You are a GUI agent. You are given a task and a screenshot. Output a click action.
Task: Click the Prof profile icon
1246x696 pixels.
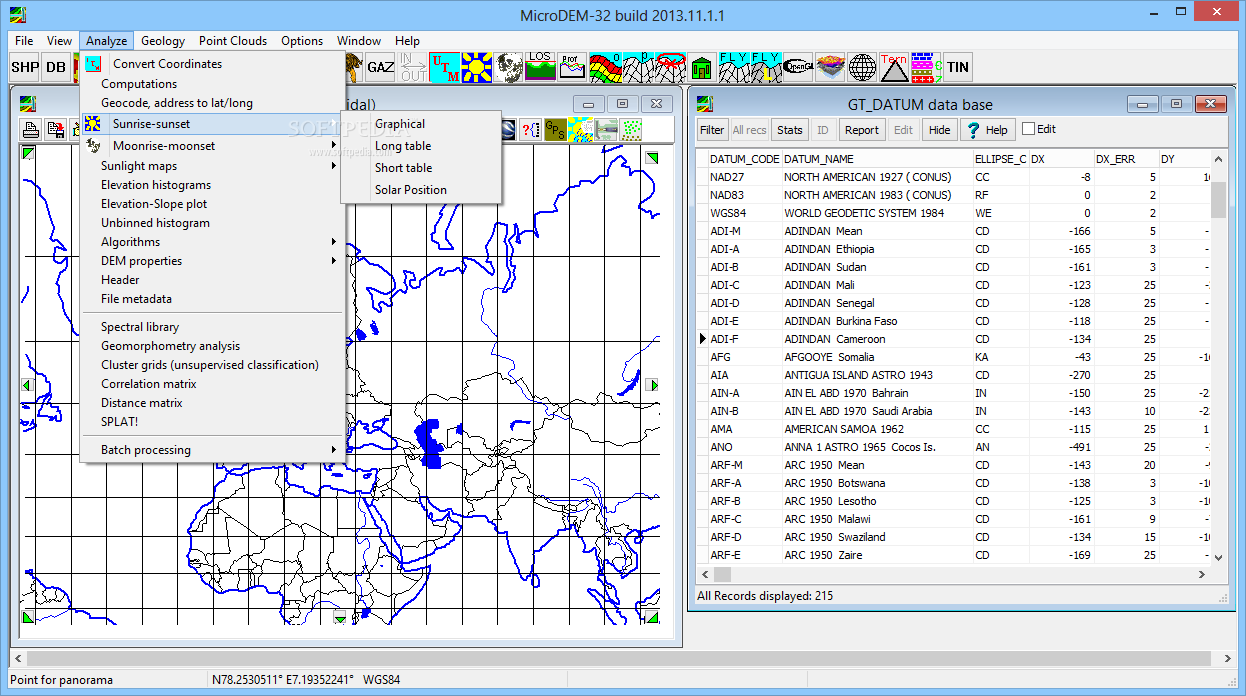[x=572, y=67]
